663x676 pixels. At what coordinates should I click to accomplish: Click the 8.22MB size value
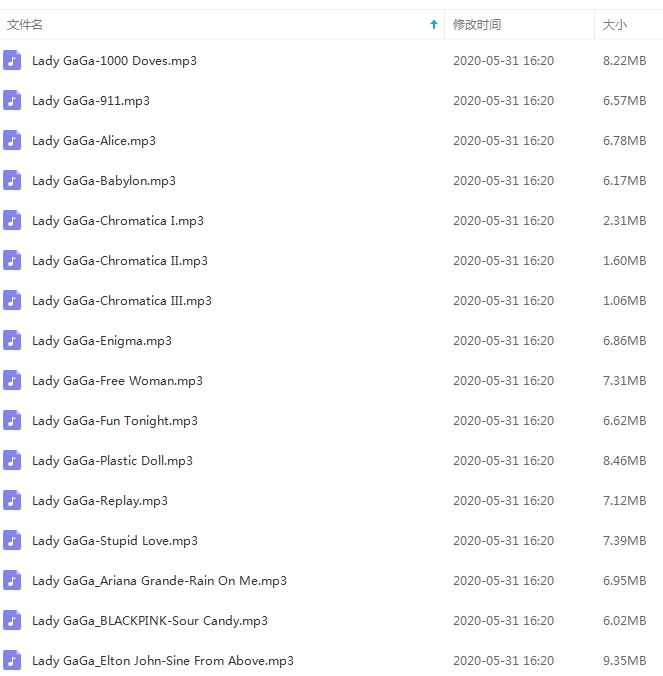click(x=625, y=61)
